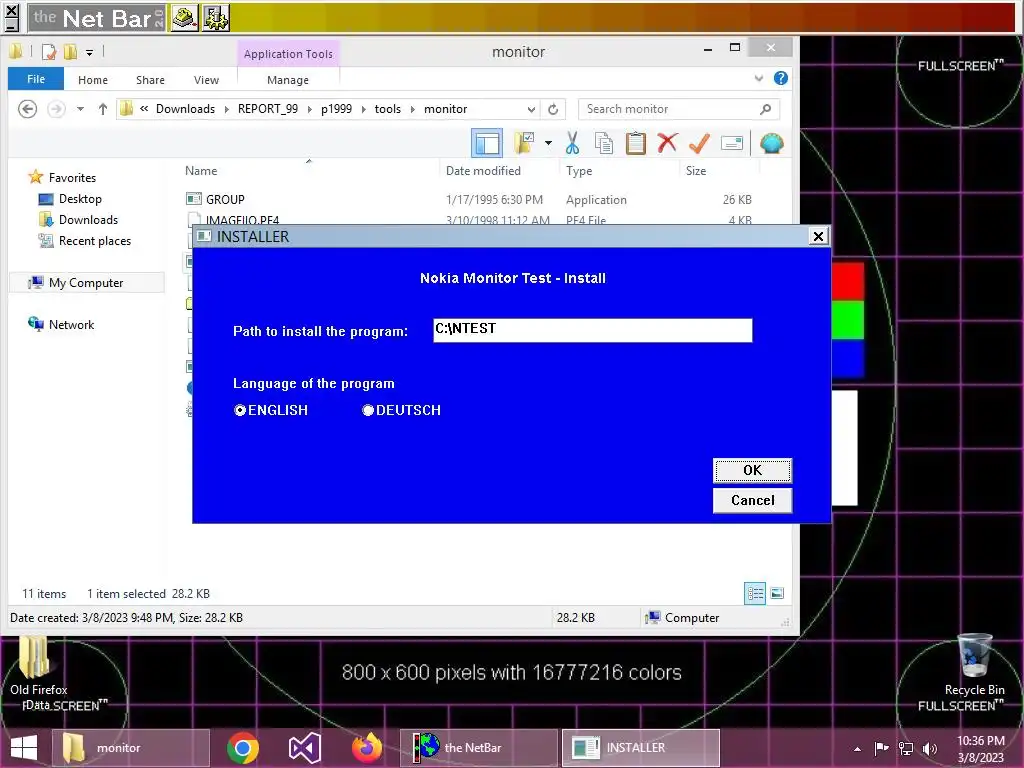Toggle the navigation pane toolbar icon
The height and width of the screenshot is (768, 1024).
coord(487,143)
